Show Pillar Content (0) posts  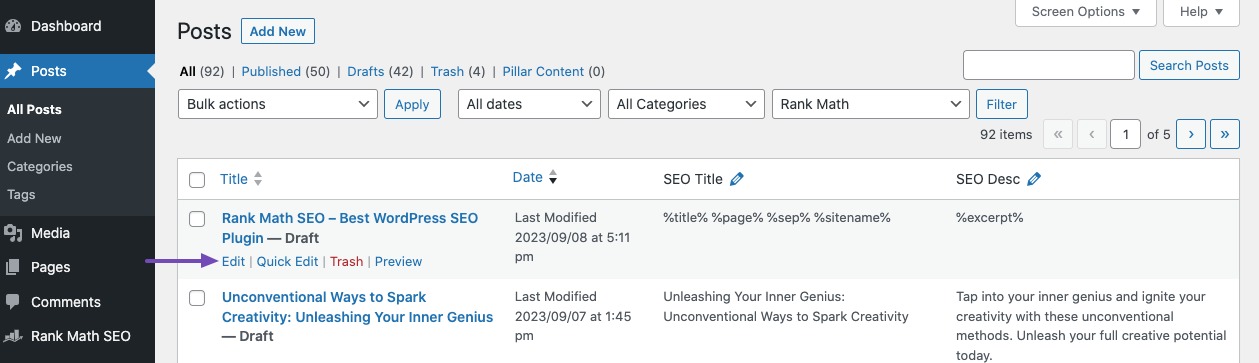pos(554,71)
